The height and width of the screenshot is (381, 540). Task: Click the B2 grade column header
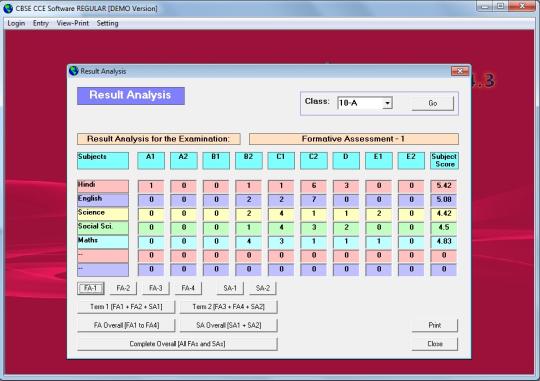point(249,161)
